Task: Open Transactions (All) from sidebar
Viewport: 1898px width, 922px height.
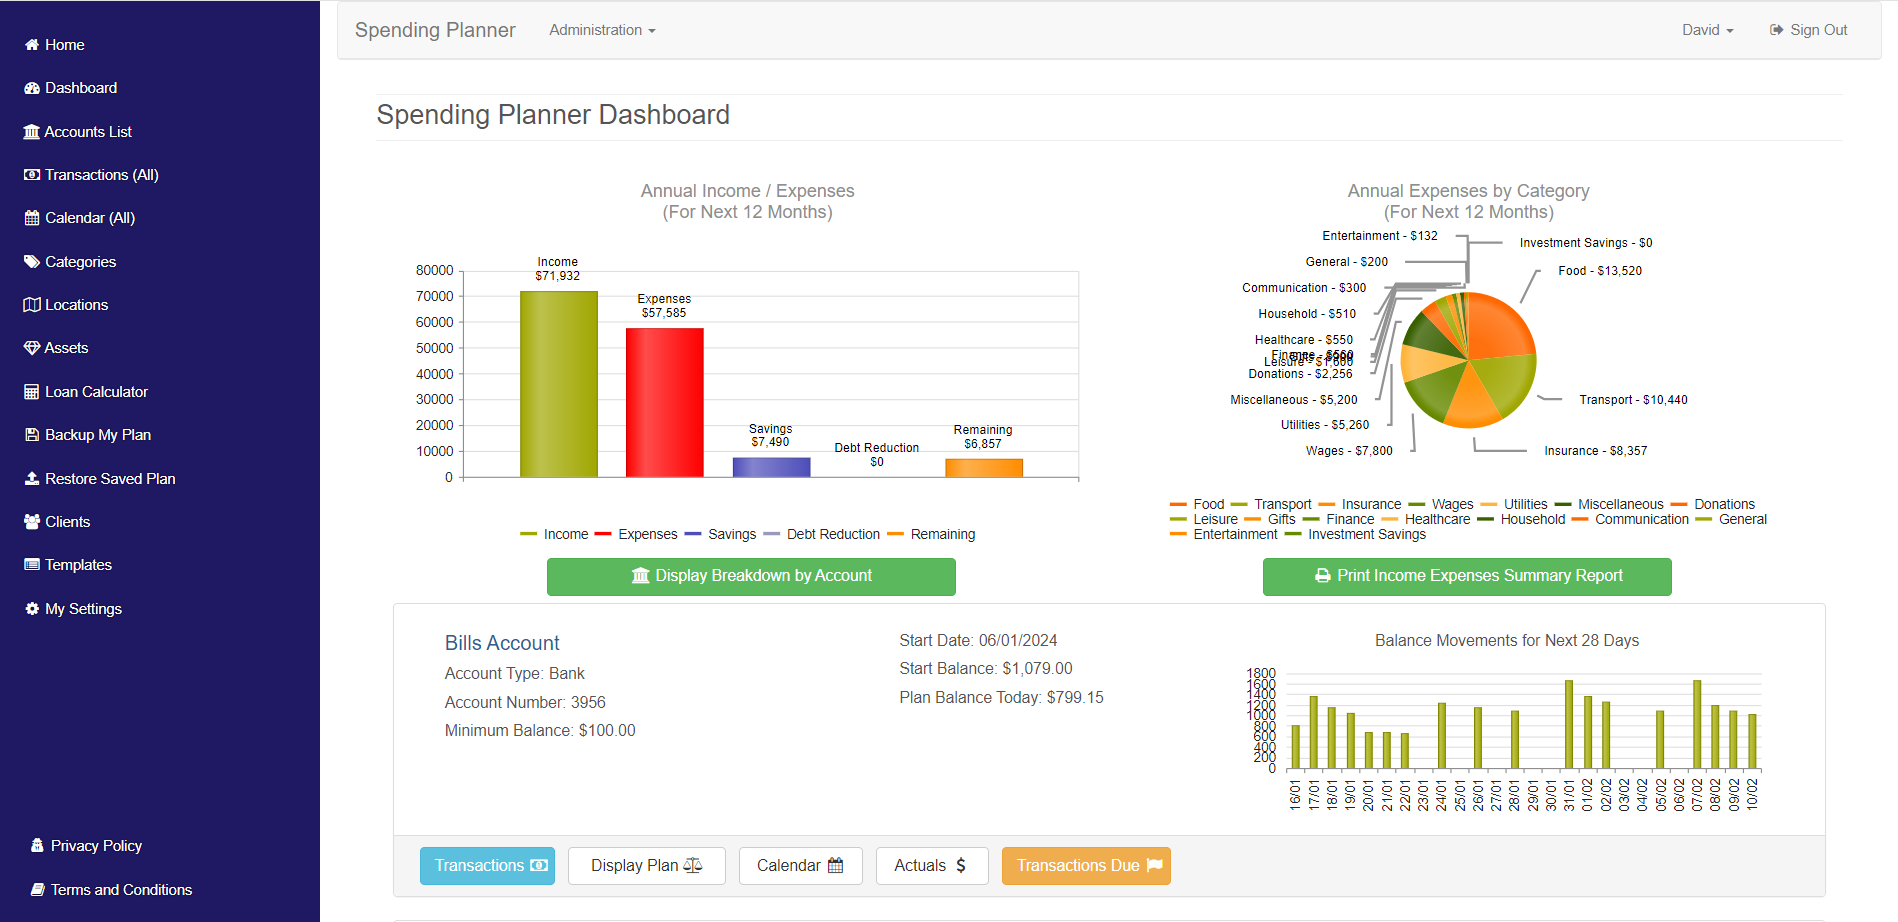Action: click(x=101, y=175)
